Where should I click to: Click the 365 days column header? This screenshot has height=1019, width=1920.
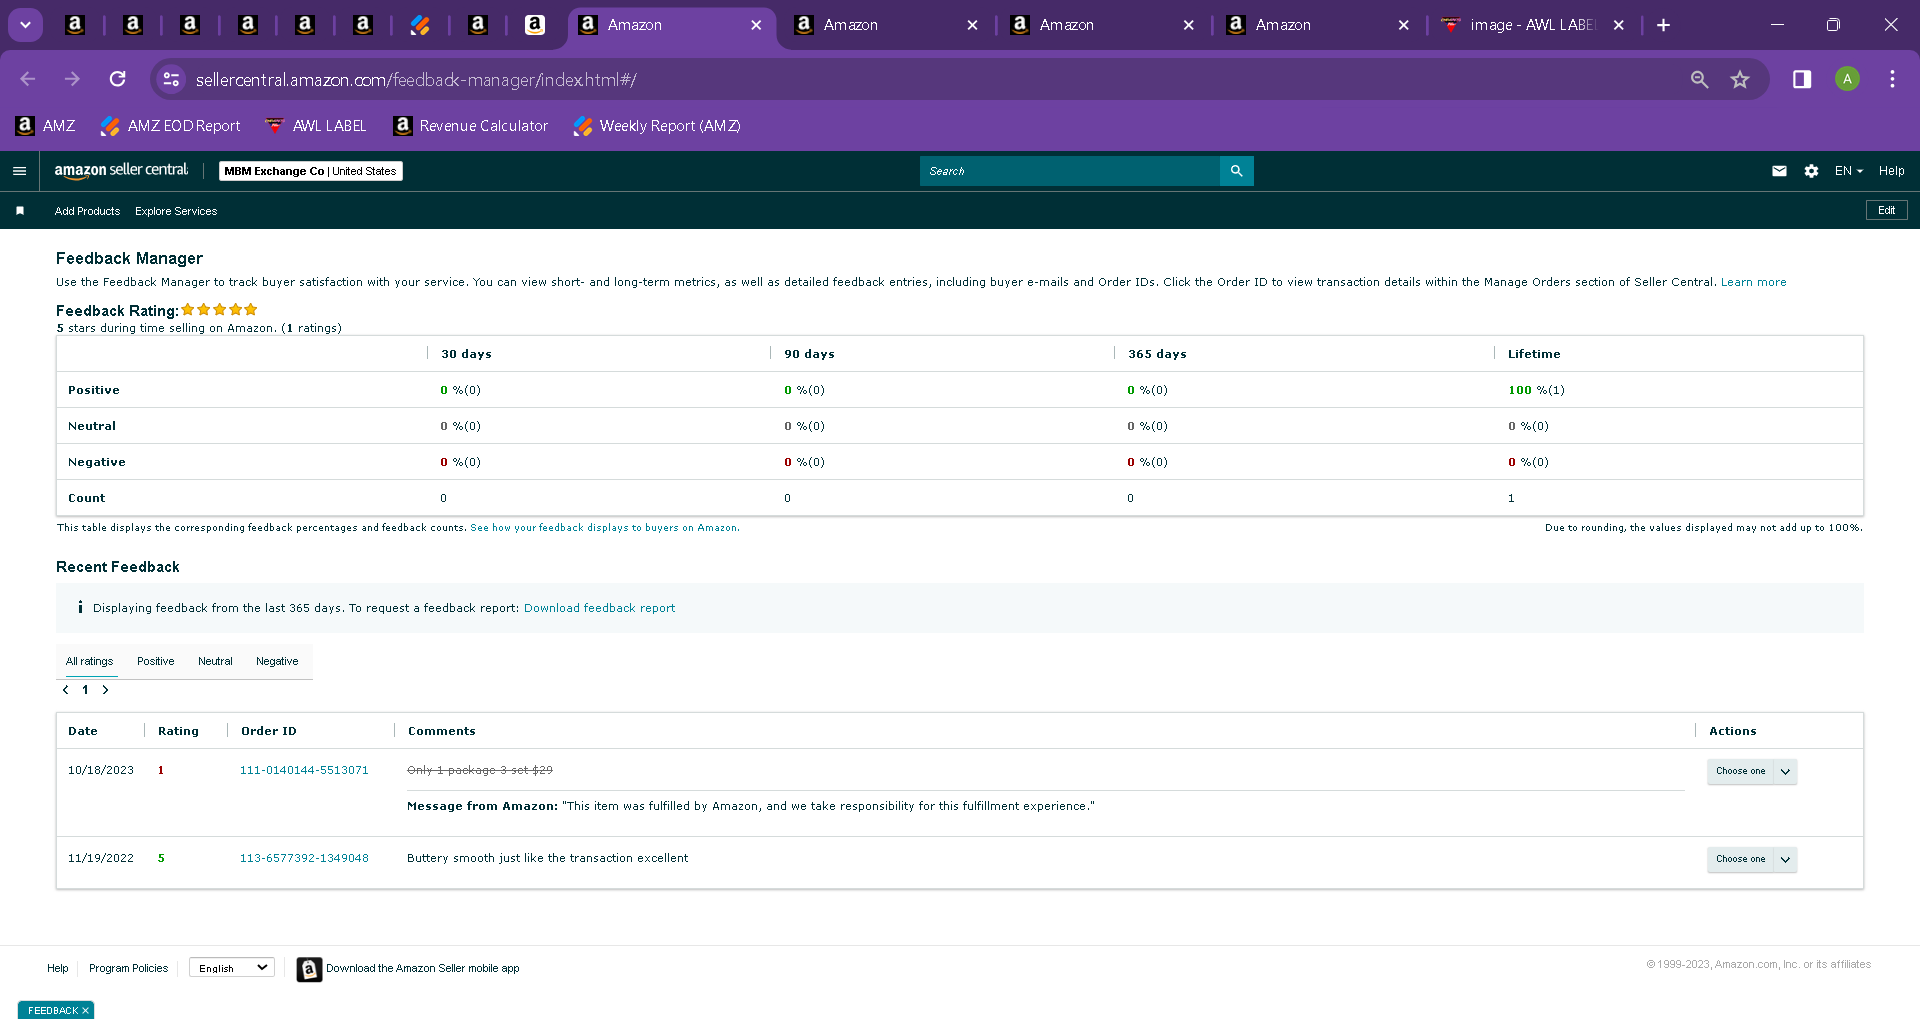tap(1157, 354)
